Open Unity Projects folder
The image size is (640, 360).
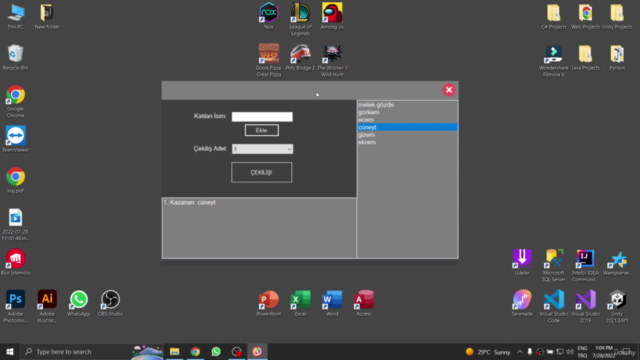617,17
